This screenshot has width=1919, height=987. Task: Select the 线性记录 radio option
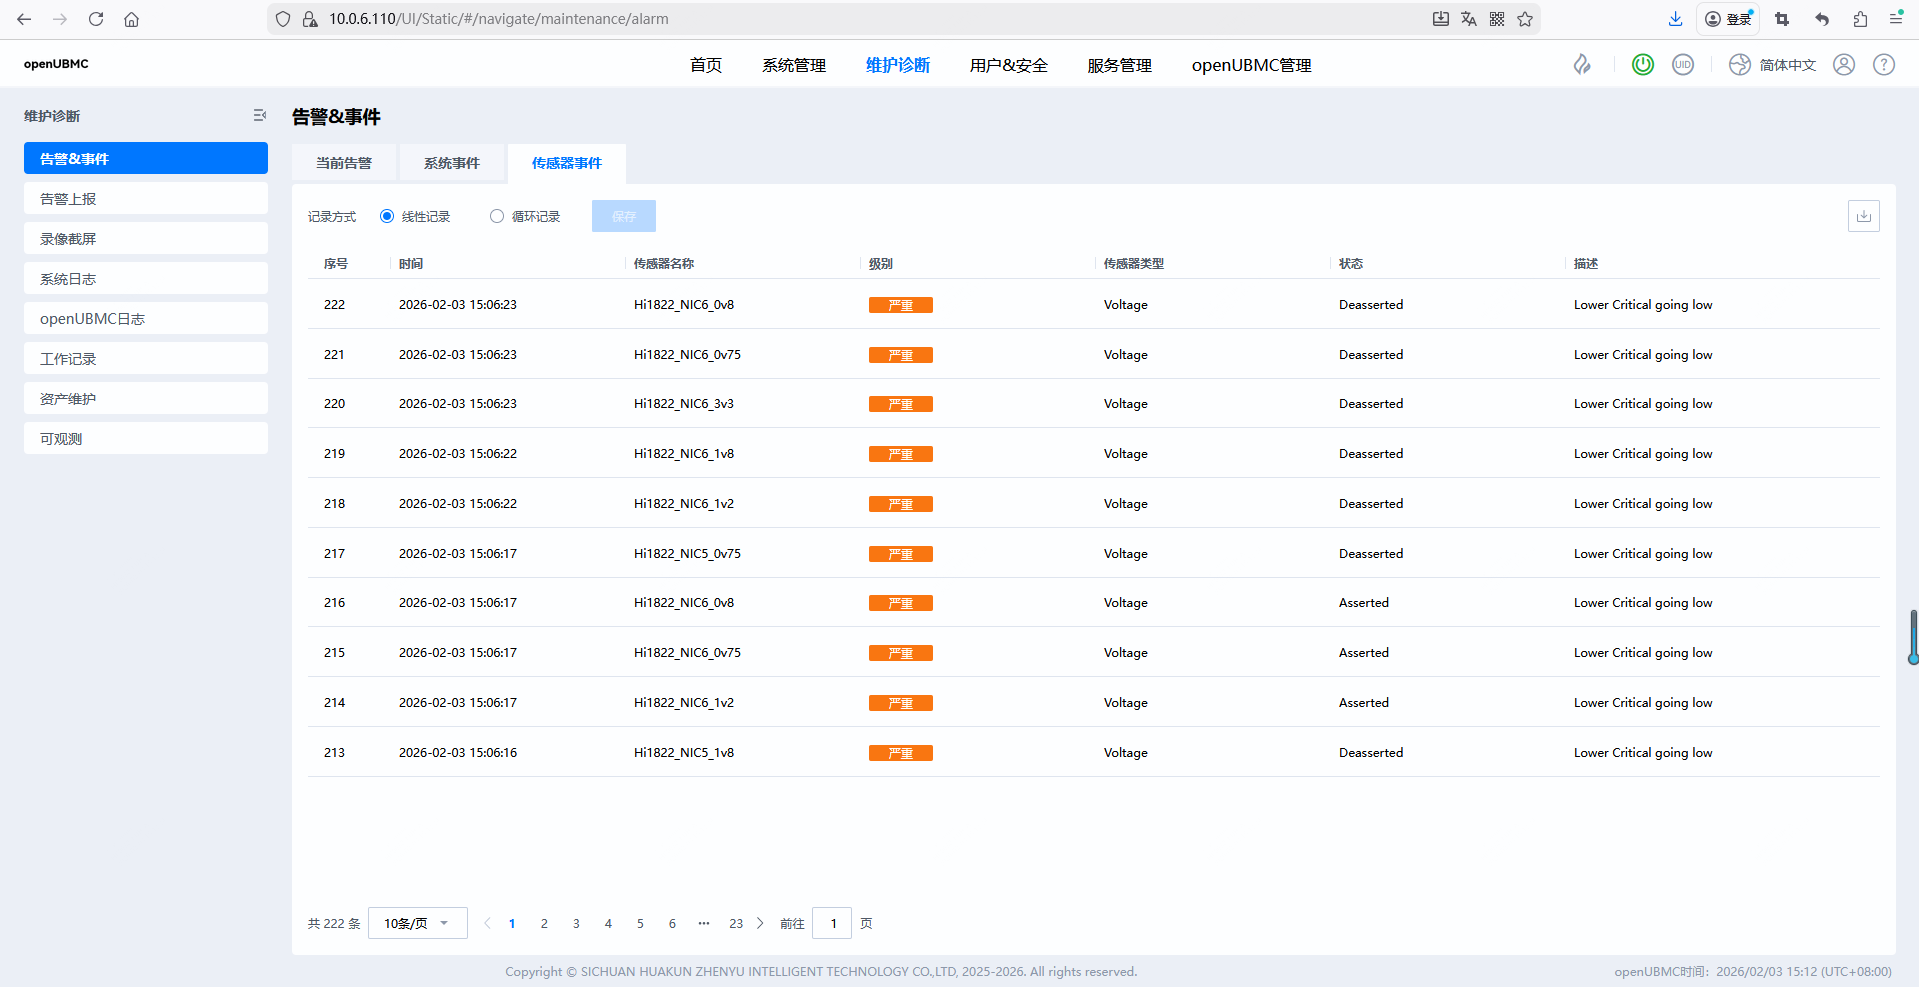(387, 216)
